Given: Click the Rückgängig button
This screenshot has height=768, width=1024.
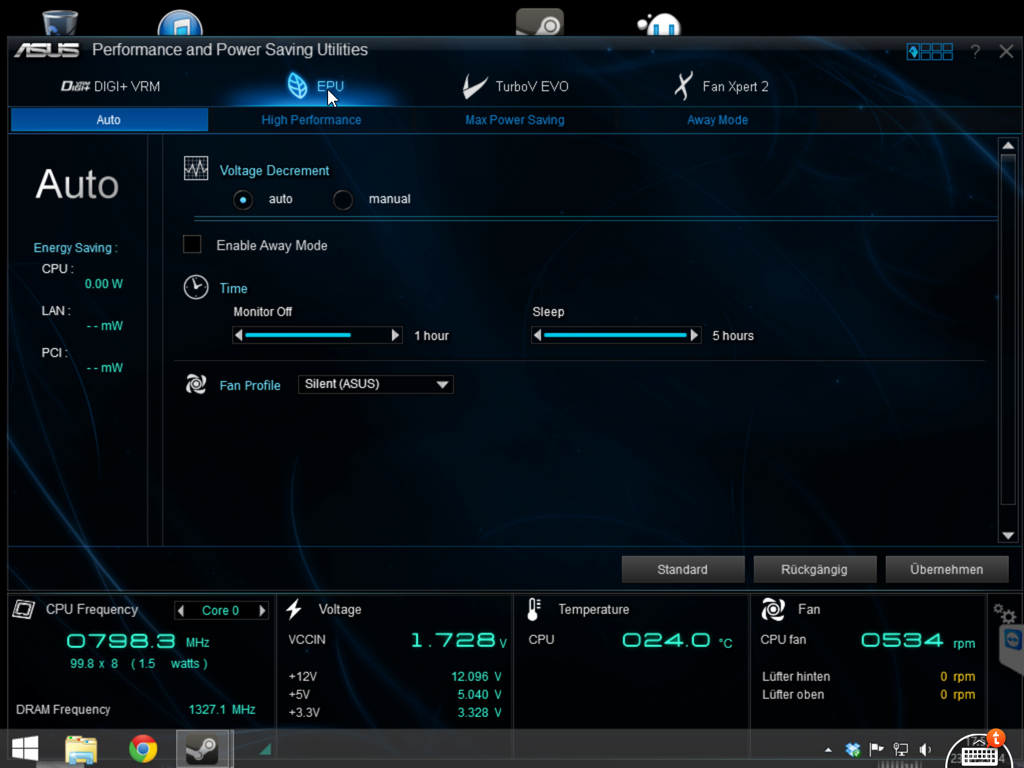Looking at the screenshot, I should (x=814, y=569).
